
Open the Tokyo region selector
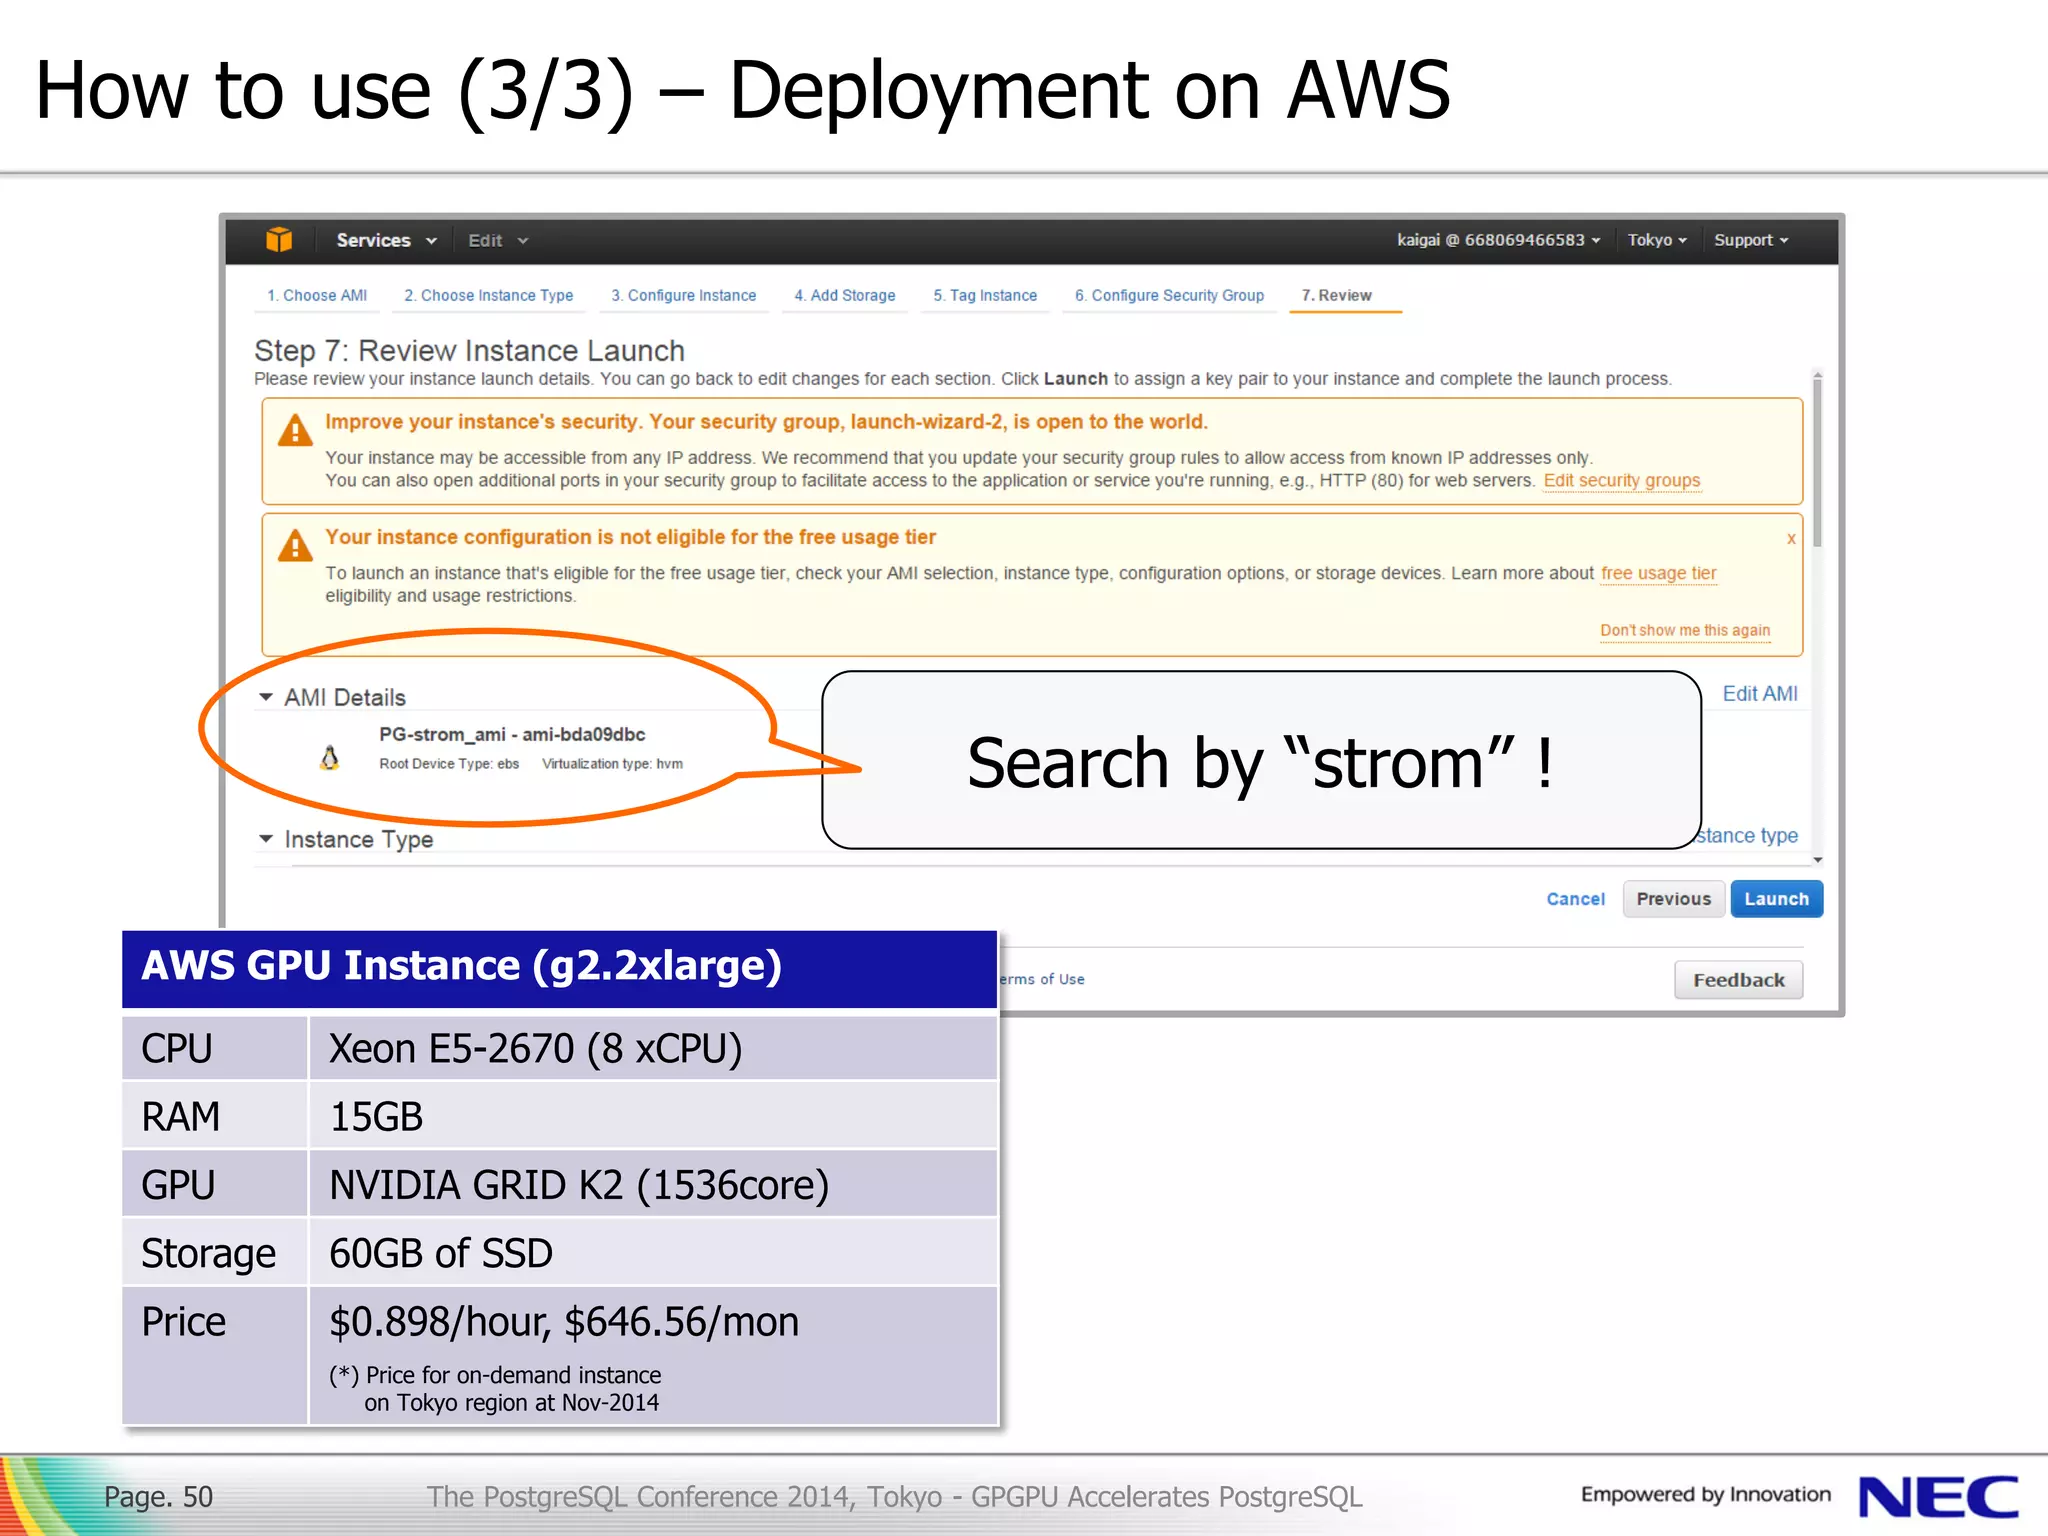pyautogui.click(x=1656, y=240)
